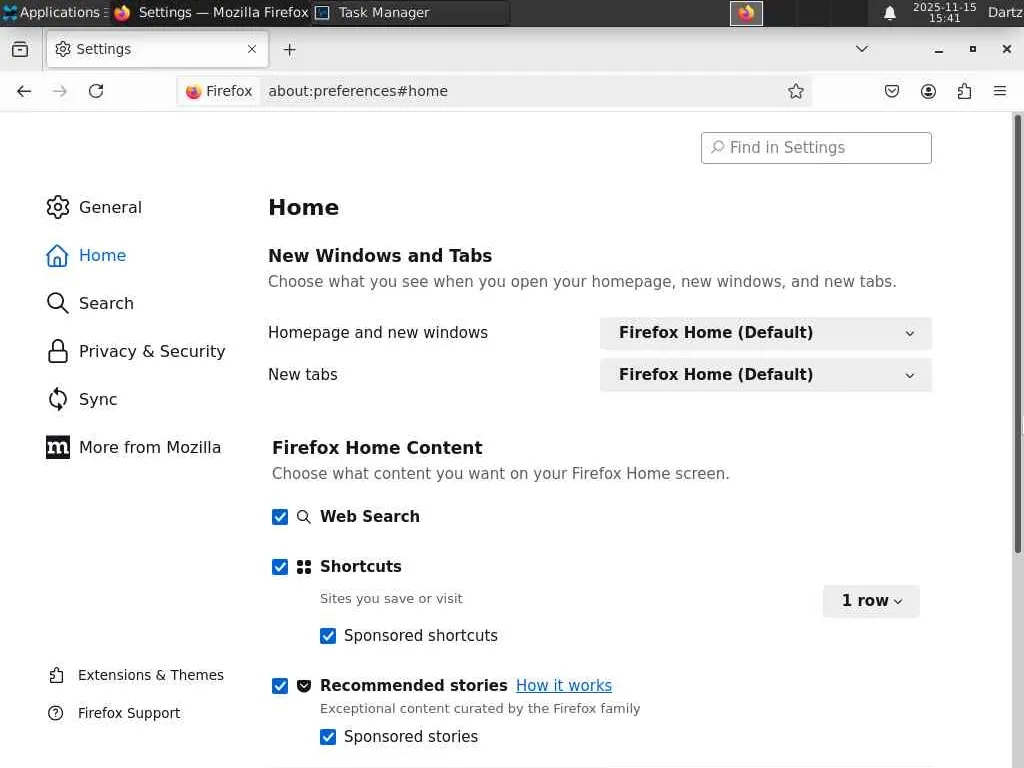Open the Pocket save icon

pos(892,91)
